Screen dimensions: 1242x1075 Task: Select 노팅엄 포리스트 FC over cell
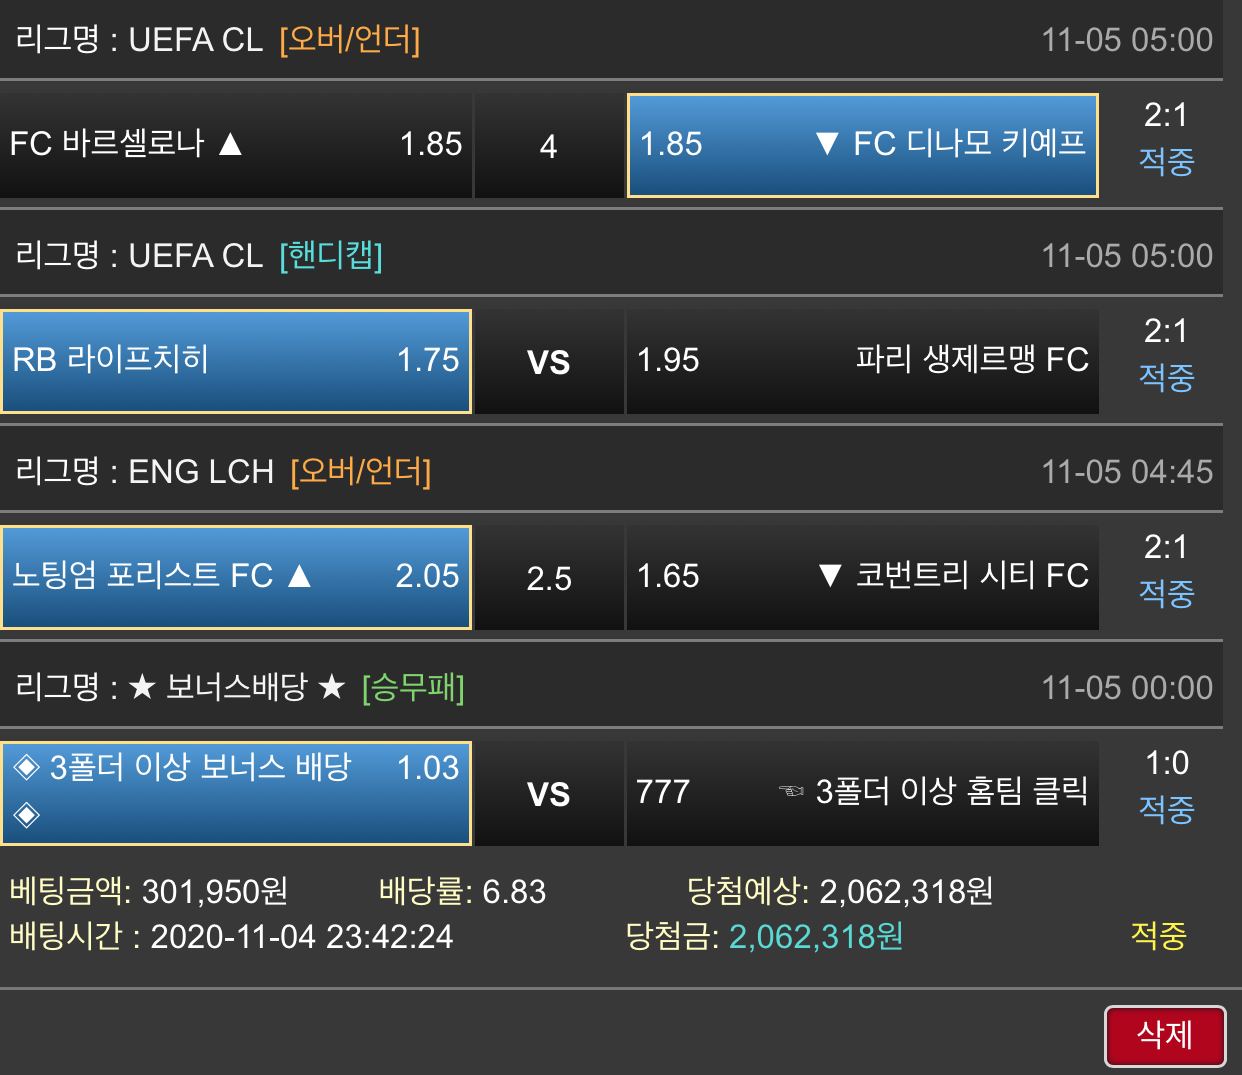point(236,577)
